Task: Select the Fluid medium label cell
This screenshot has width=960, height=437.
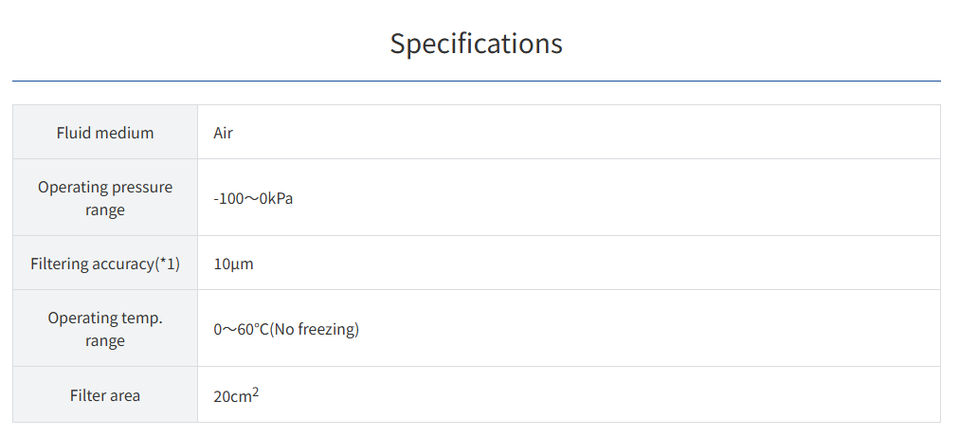Action: coord(105,132)
